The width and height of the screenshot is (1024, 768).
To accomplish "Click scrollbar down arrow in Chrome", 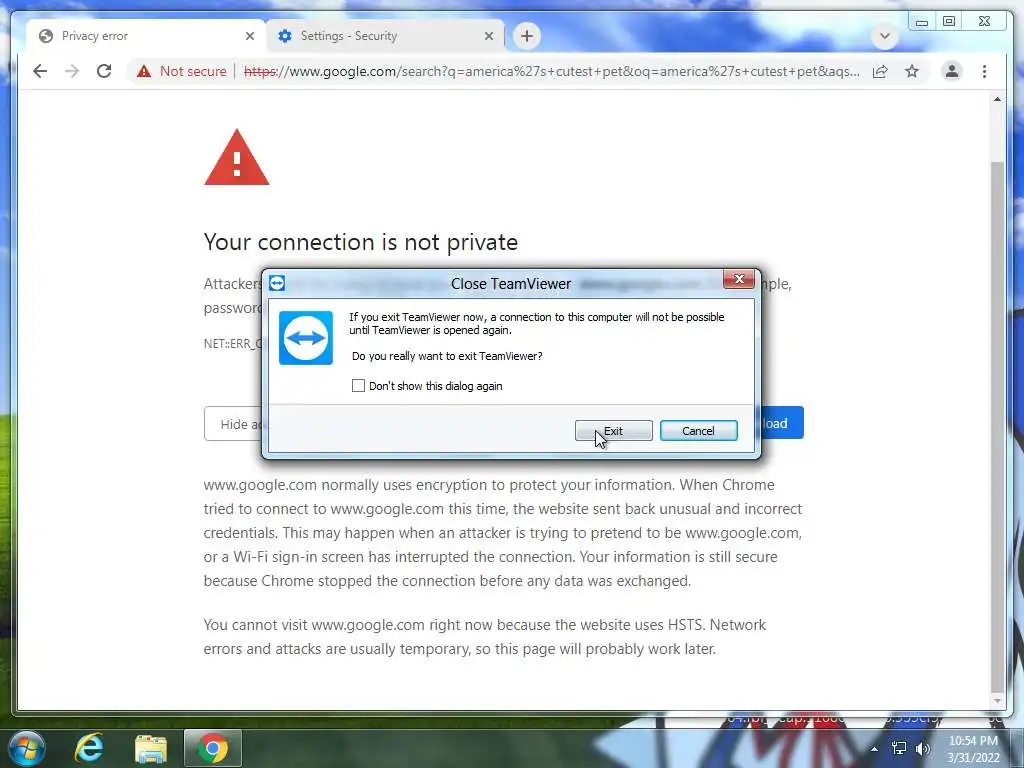I will pos(997,701).
